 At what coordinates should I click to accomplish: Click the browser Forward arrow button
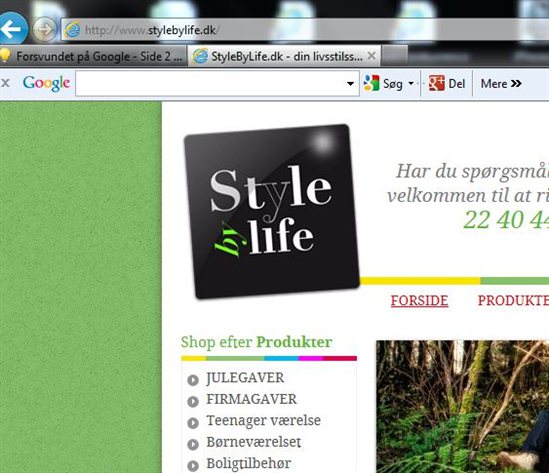point(44,29)
